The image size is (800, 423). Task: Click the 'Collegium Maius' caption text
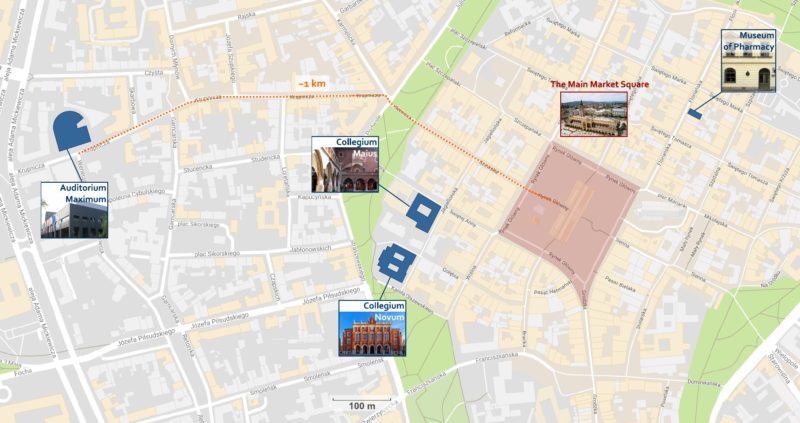(357, 147)
